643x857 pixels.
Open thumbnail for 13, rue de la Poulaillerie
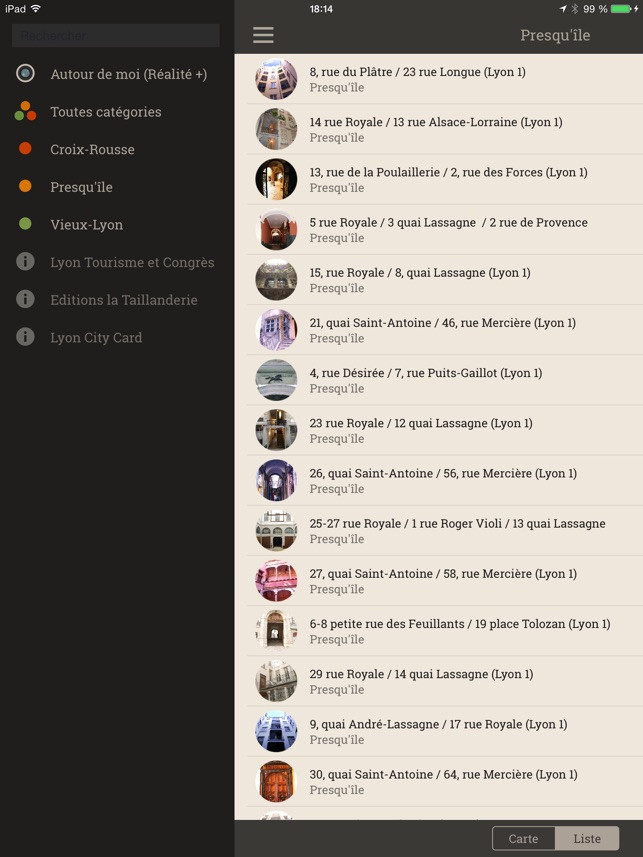click(x=276, y=179)
